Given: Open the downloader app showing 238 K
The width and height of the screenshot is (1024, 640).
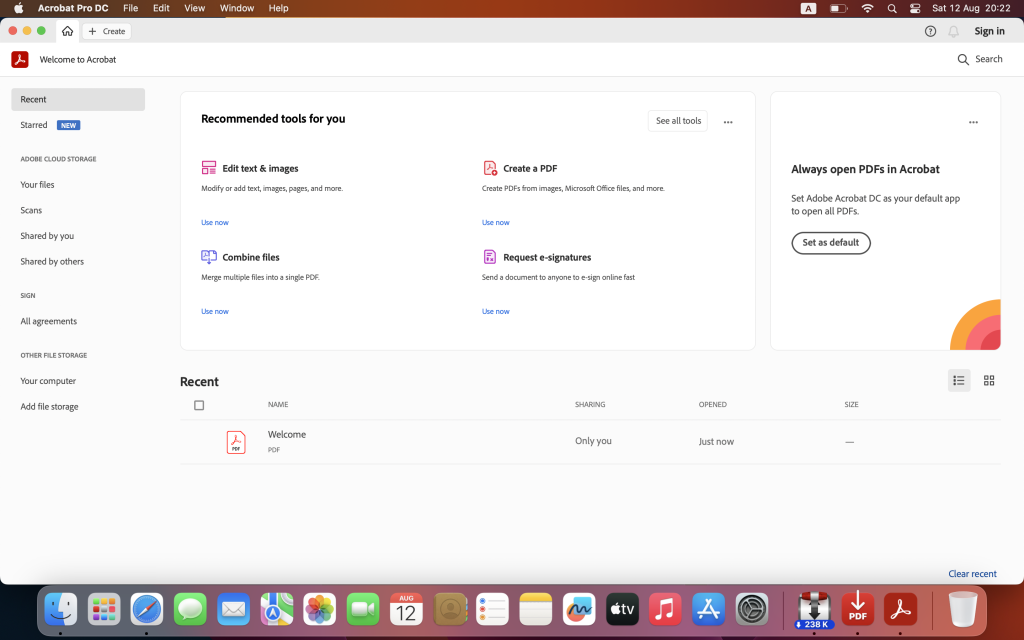Looking at the screenshot, I should [x=814, y=610].
